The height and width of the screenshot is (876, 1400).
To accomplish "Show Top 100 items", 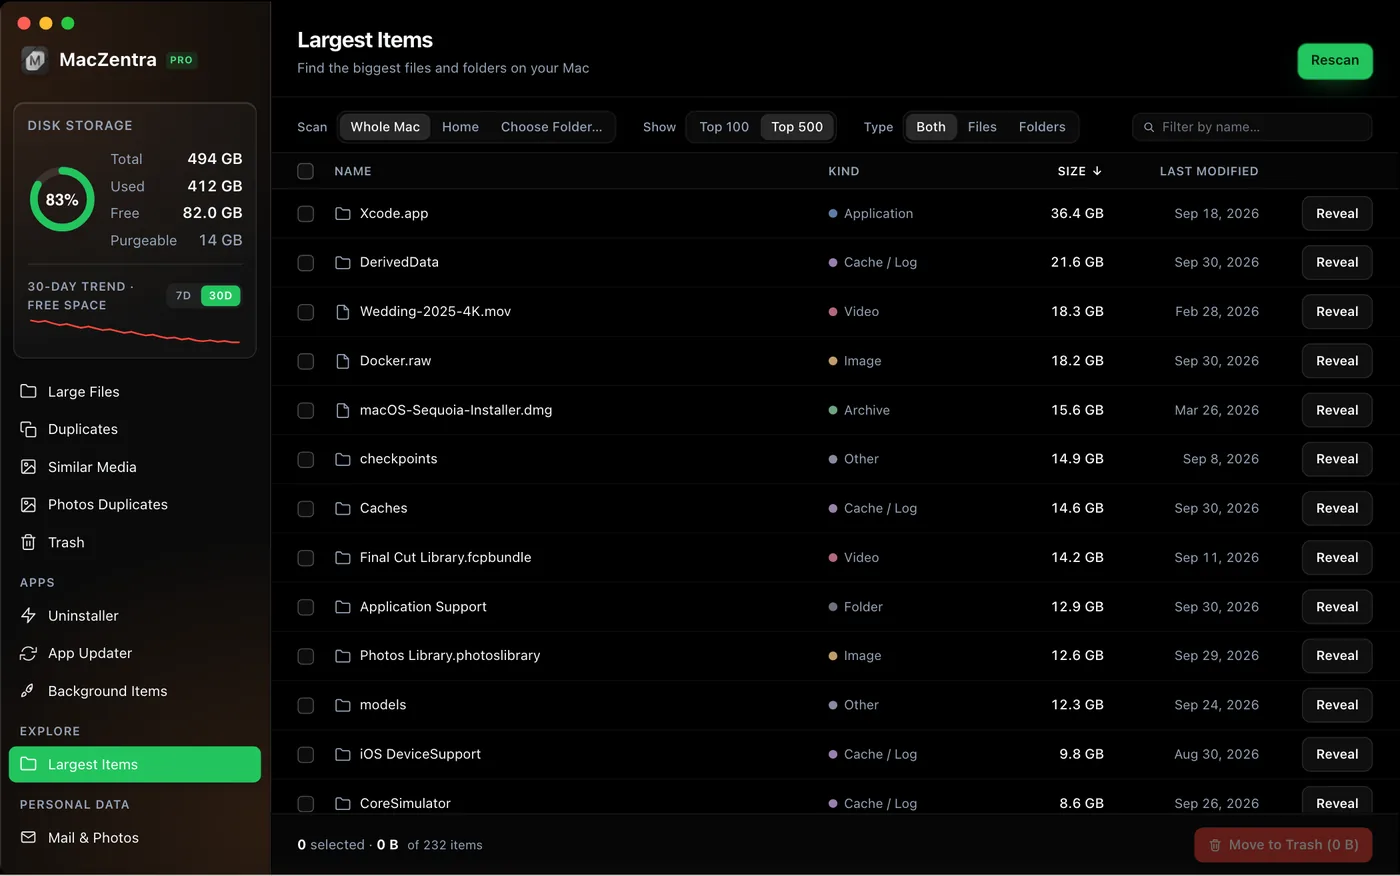I will pyautogui.click(x=724, y=127).
